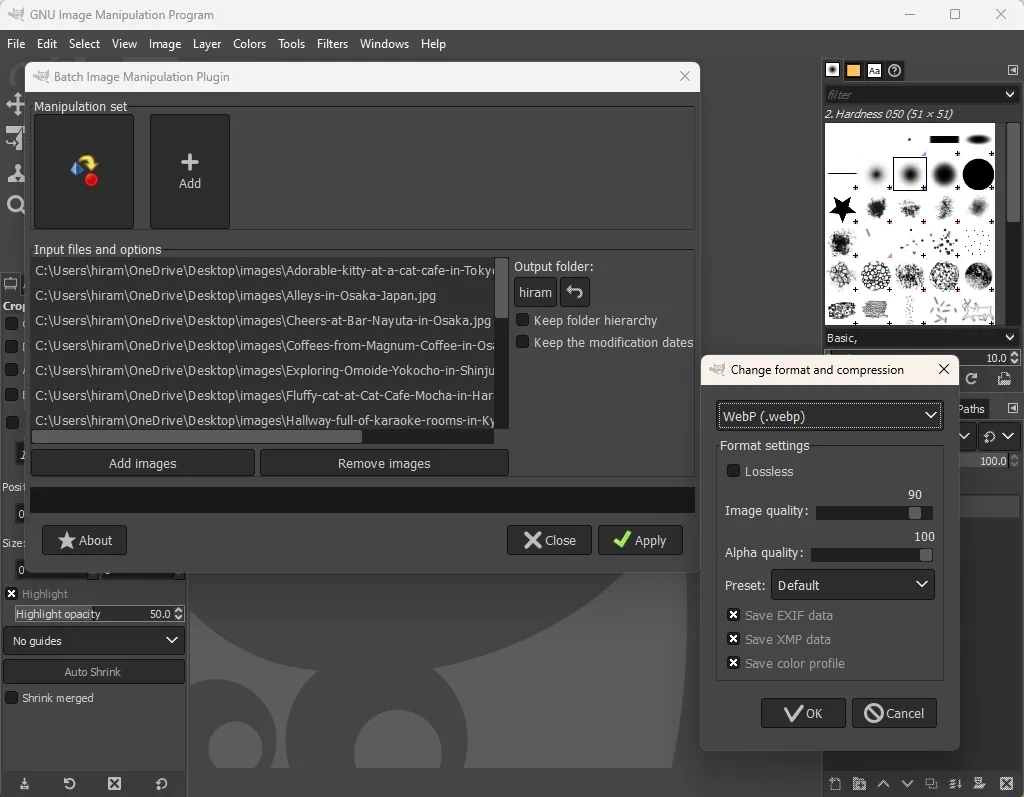
Task: Open the No guides dropdown
Action: point(93,641)
